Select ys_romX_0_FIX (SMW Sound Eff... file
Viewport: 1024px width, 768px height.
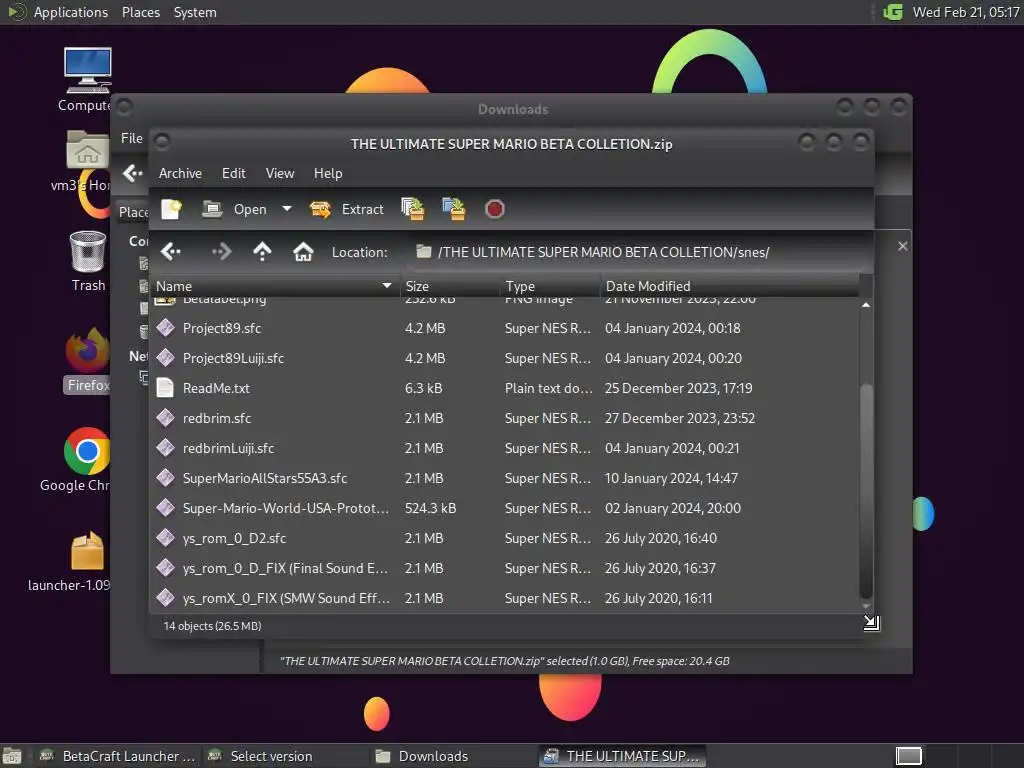pyautogui.click(x=505, y=598)
